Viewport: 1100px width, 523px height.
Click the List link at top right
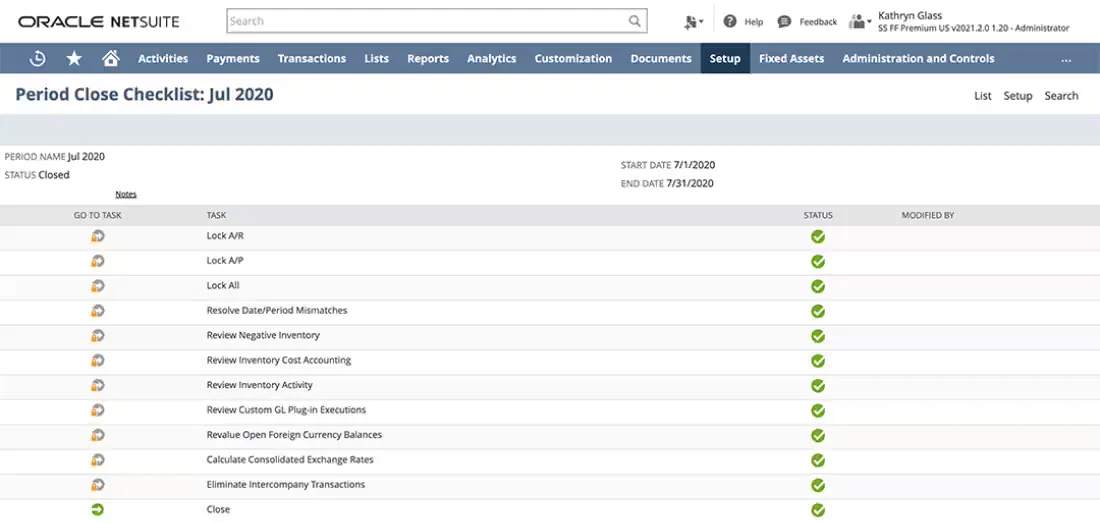983,96
